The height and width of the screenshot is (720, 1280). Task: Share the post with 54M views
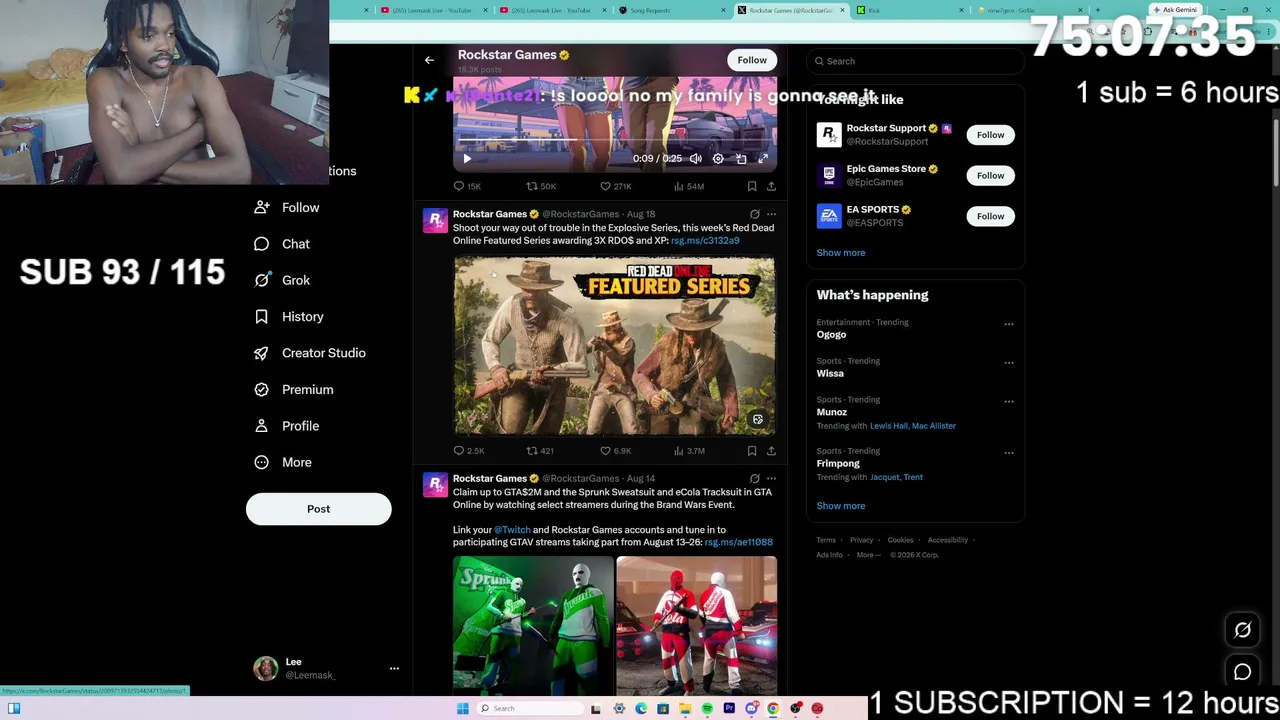pyautogui.click(x=771, y=186)
